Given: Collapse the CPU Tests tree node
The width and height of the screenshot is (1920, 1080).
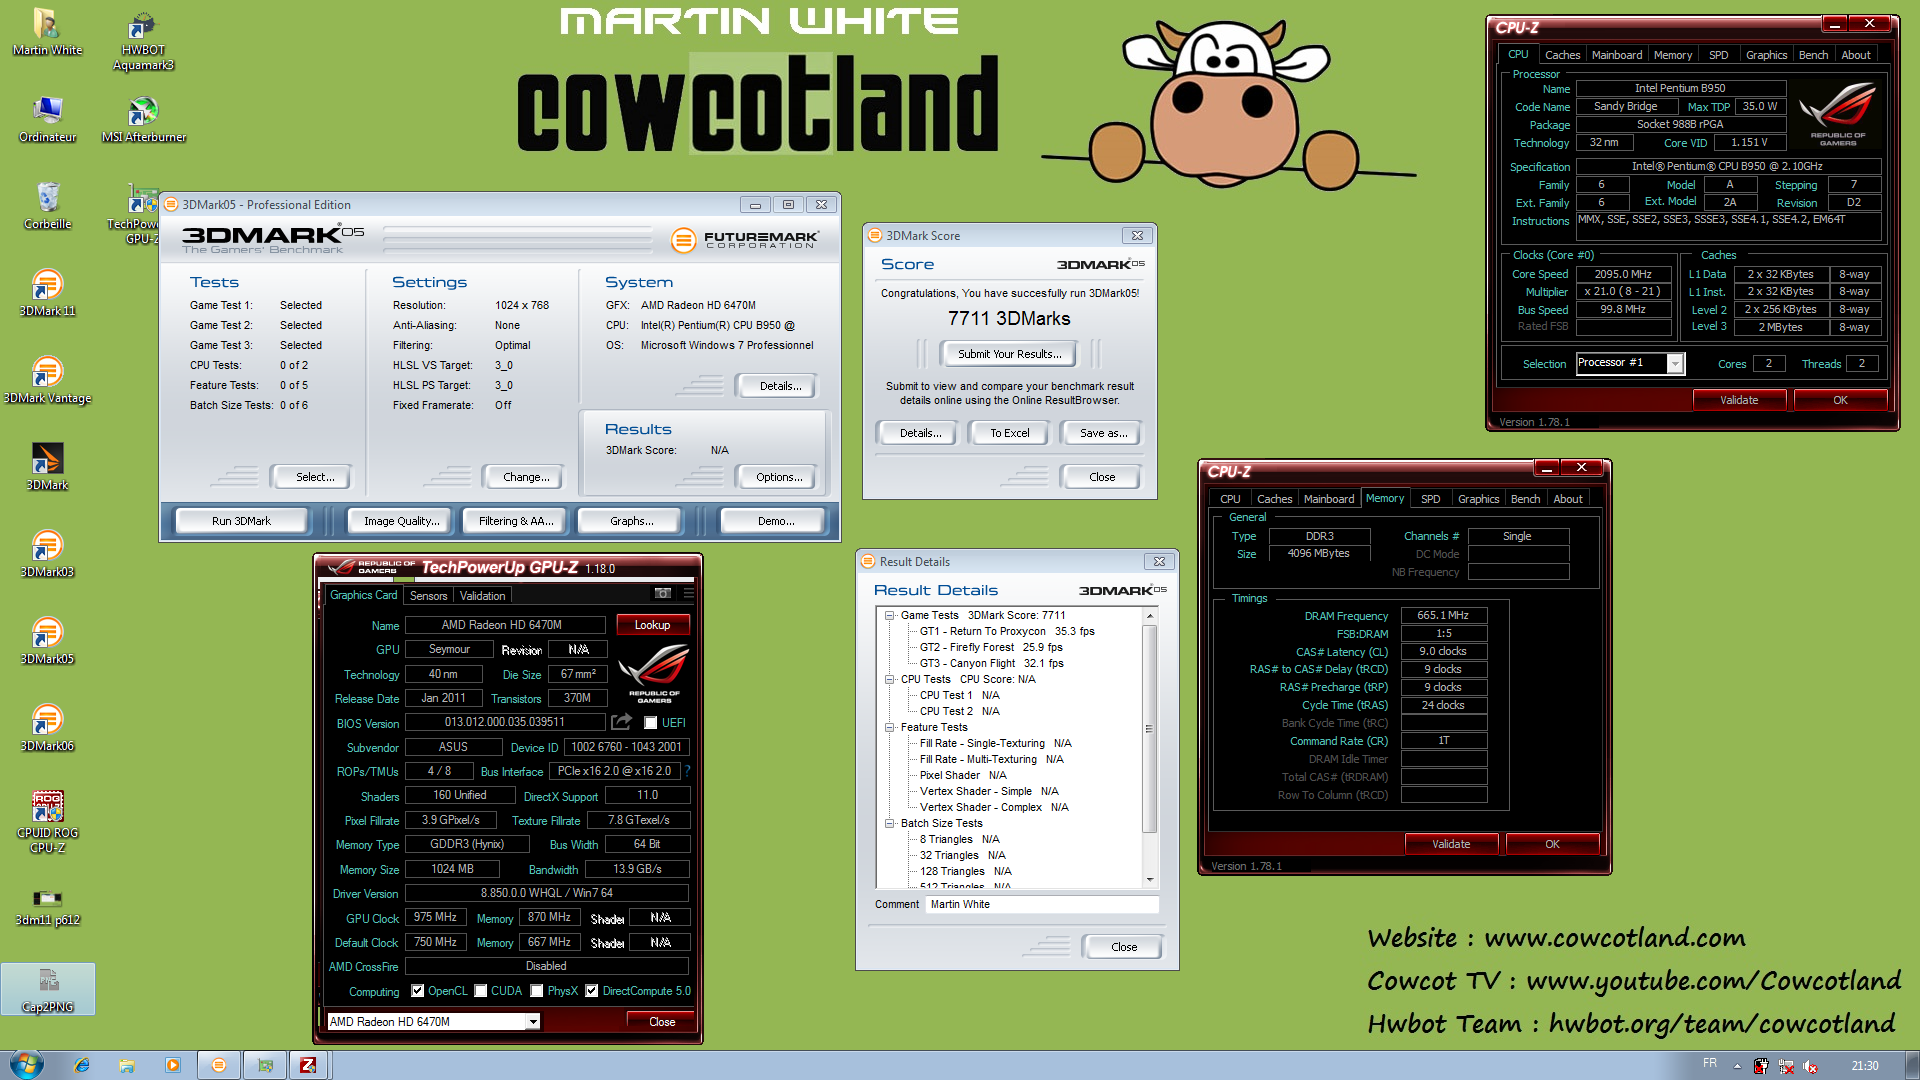Looking at the screenshot, I should pyautogui.click(x=889, y=679).
